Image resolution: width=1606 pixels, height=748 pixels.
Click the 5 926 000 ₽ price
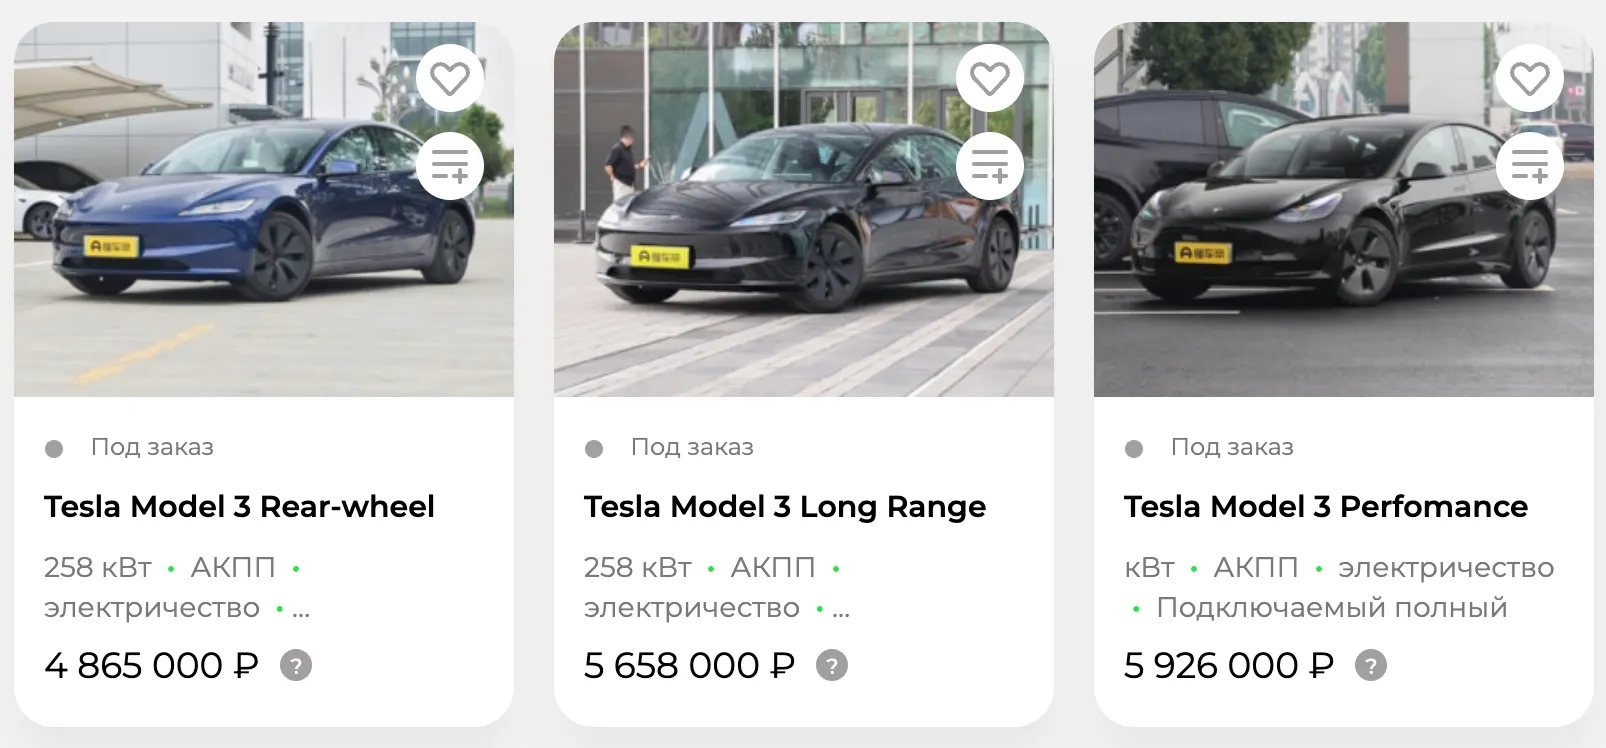[x=1229, y=665]
